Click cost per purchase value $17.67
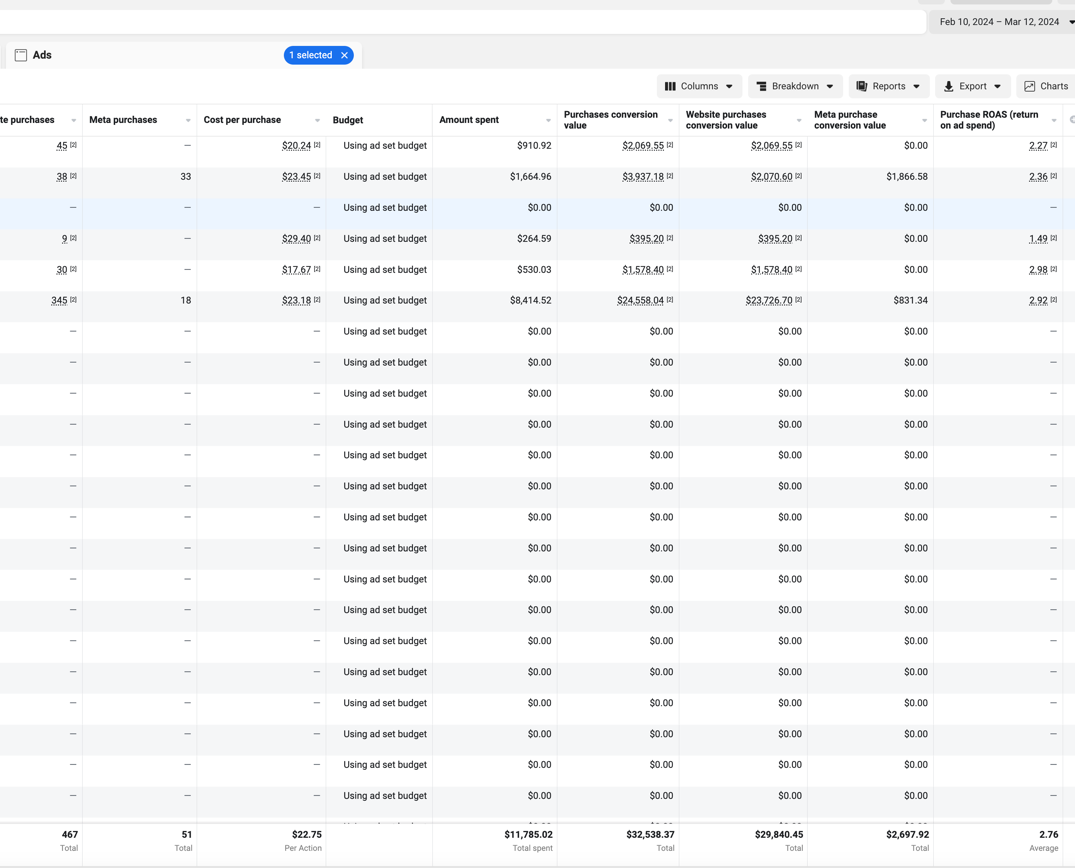Screen dimensions: 1075x868 [296, 269]
